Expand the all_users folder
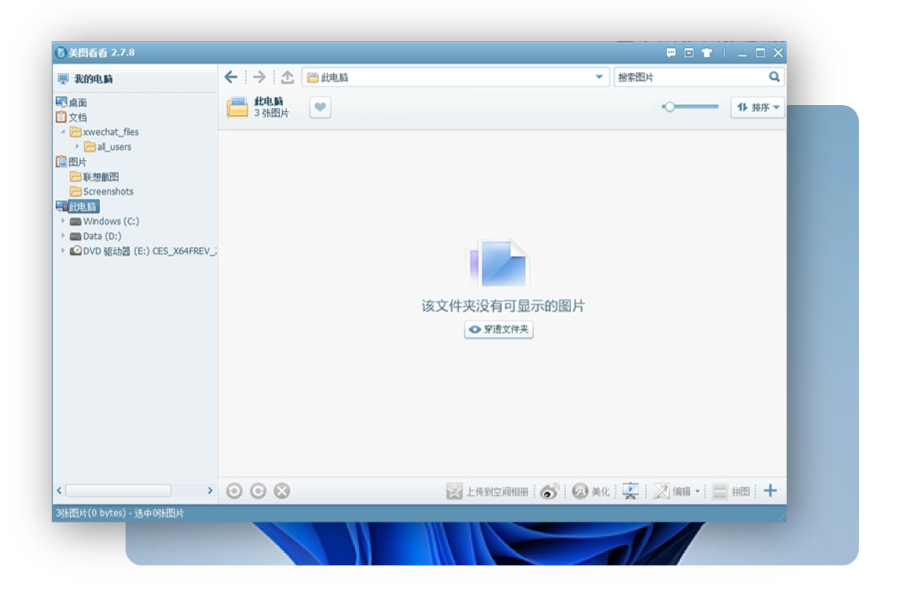The image size is (900, 600). tap(77, 146)
